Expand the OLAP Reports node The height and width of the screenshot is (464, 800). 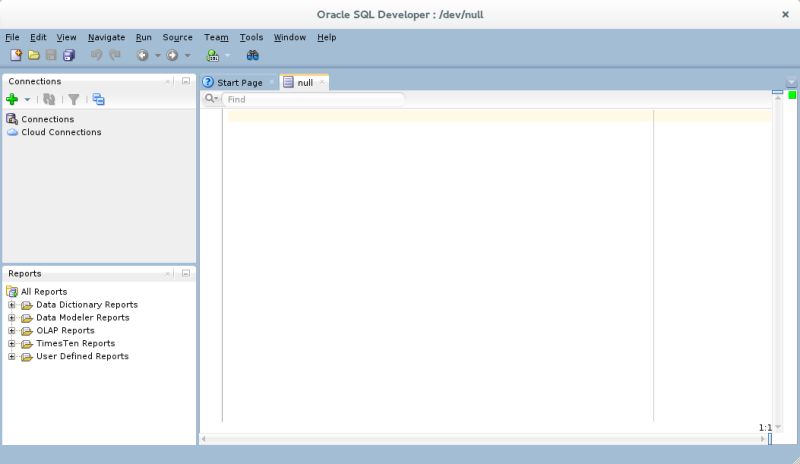(x=12, y=331)
